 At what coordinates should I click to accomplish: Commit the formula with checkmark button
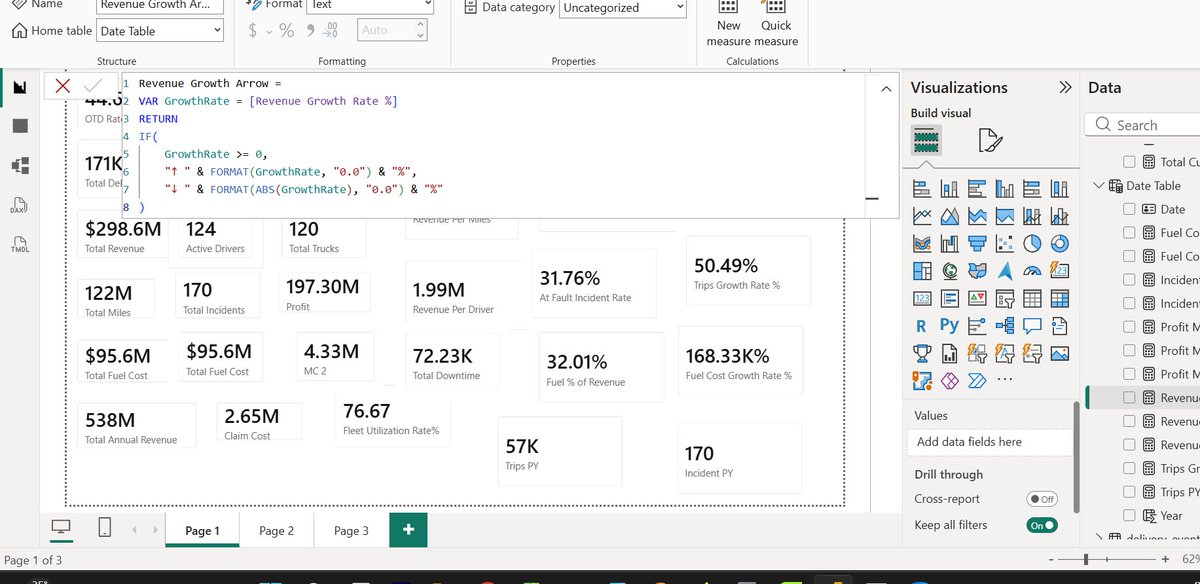(x=93, y=86)
